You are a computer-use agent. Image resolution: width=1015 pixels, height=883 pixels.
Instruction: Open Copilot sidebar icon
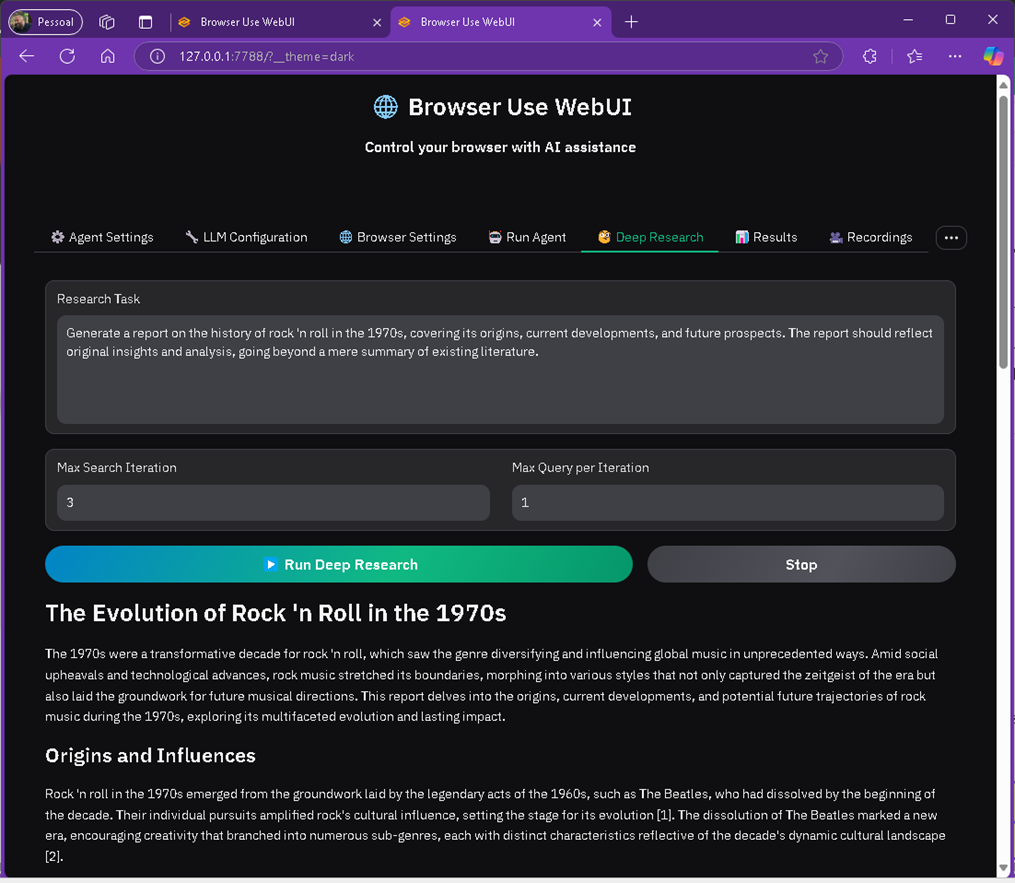(993, 56)
